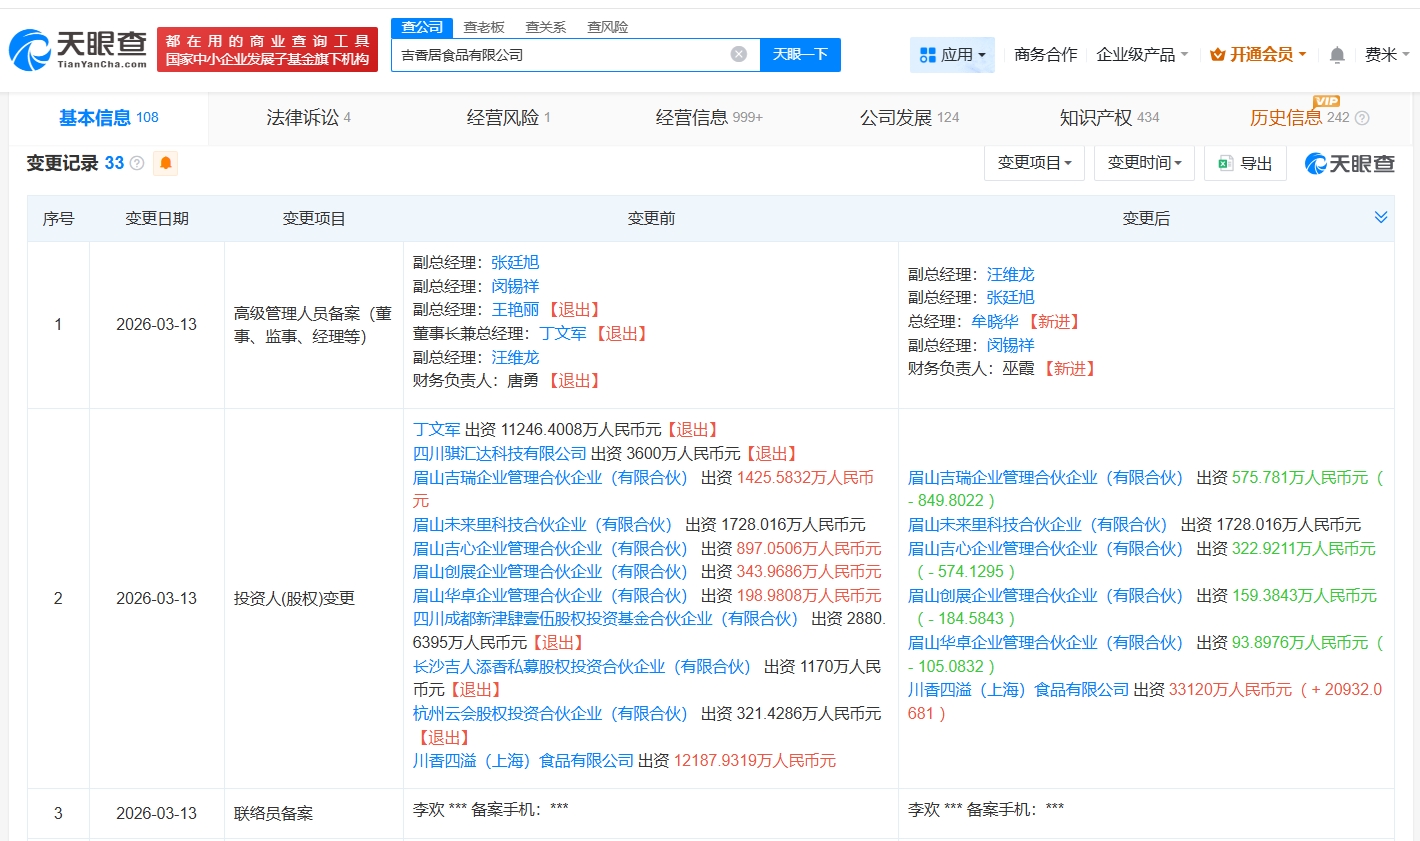Click the Tianyancha logo in the header
The height and width of the screenshot is (841, 1420).
78,50
